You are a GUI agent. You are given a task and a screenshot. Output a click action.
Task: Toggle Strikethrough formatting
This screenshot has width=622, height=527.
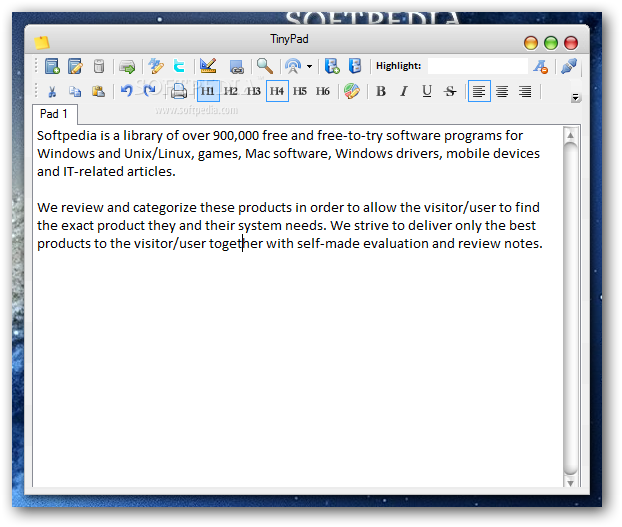(450, 91)
